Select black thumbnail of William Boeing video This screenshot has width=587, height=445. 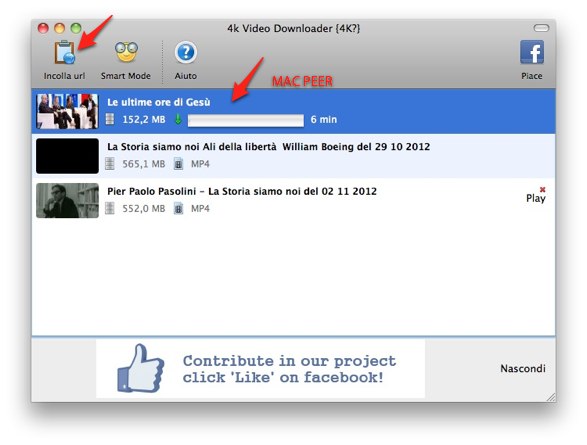click(x=67, y=156)
